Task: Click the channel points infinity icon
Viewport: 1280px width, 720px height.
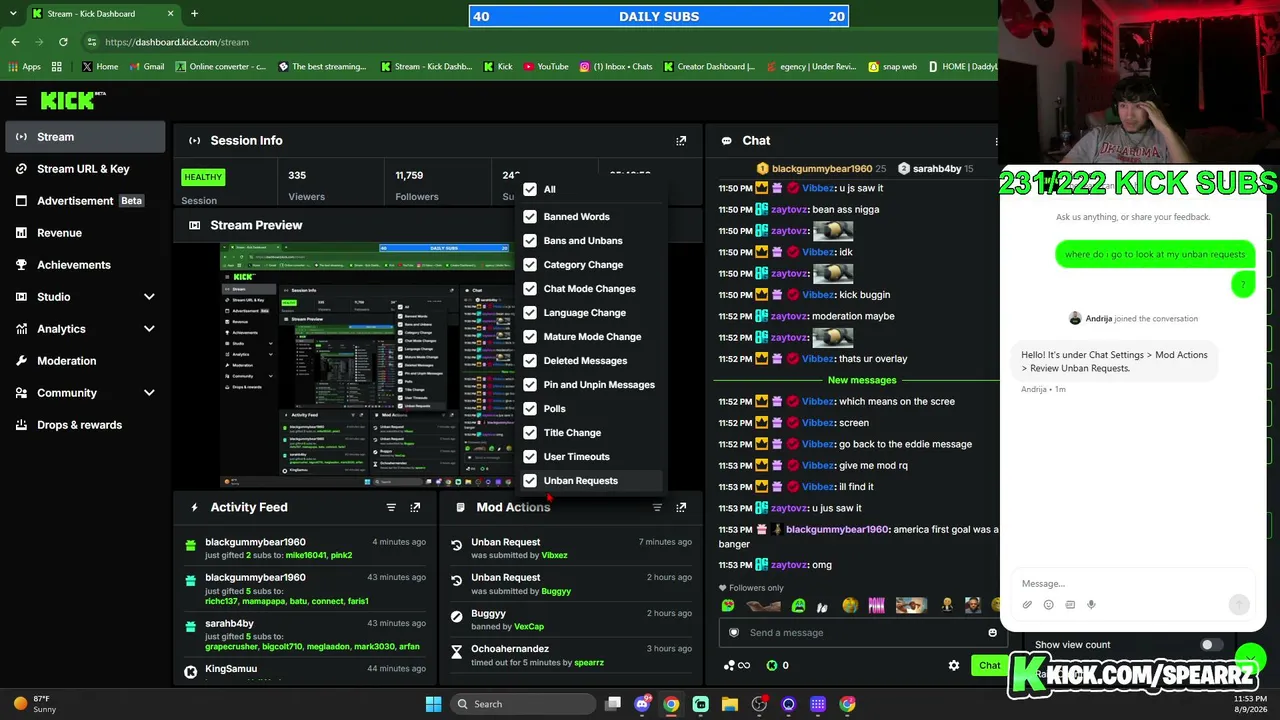Action: click(x=735, y=665)
